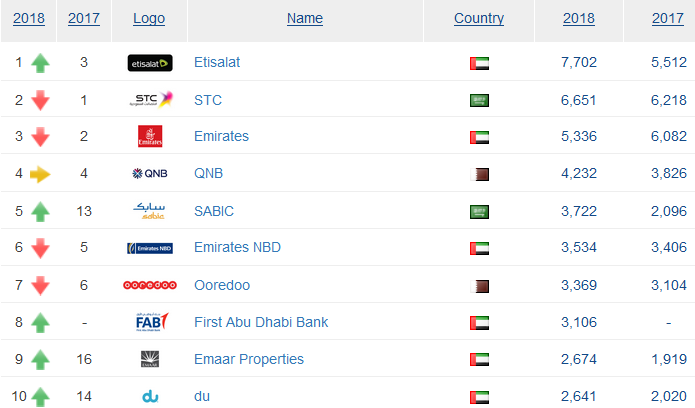Sort by the Country column header
Image resolution: width=695 pixels, height=408 pixels.
click(479, 18)
